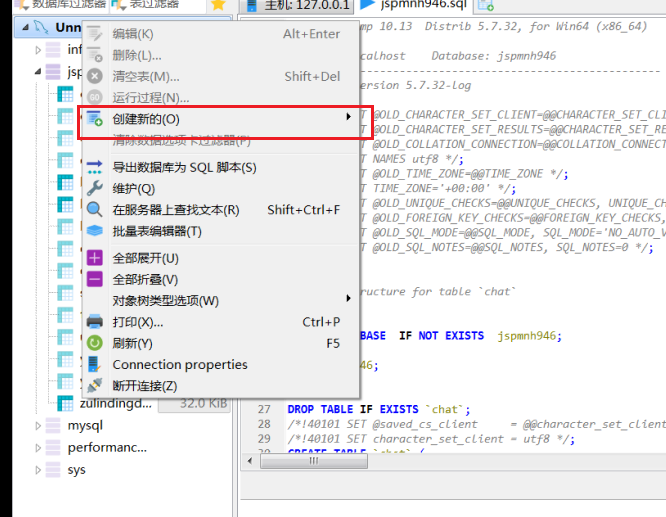Viewport: 666px width, 517px height.
Task: Click the blue layers icon beside 批量表编辑器
Action: [94, 231]
